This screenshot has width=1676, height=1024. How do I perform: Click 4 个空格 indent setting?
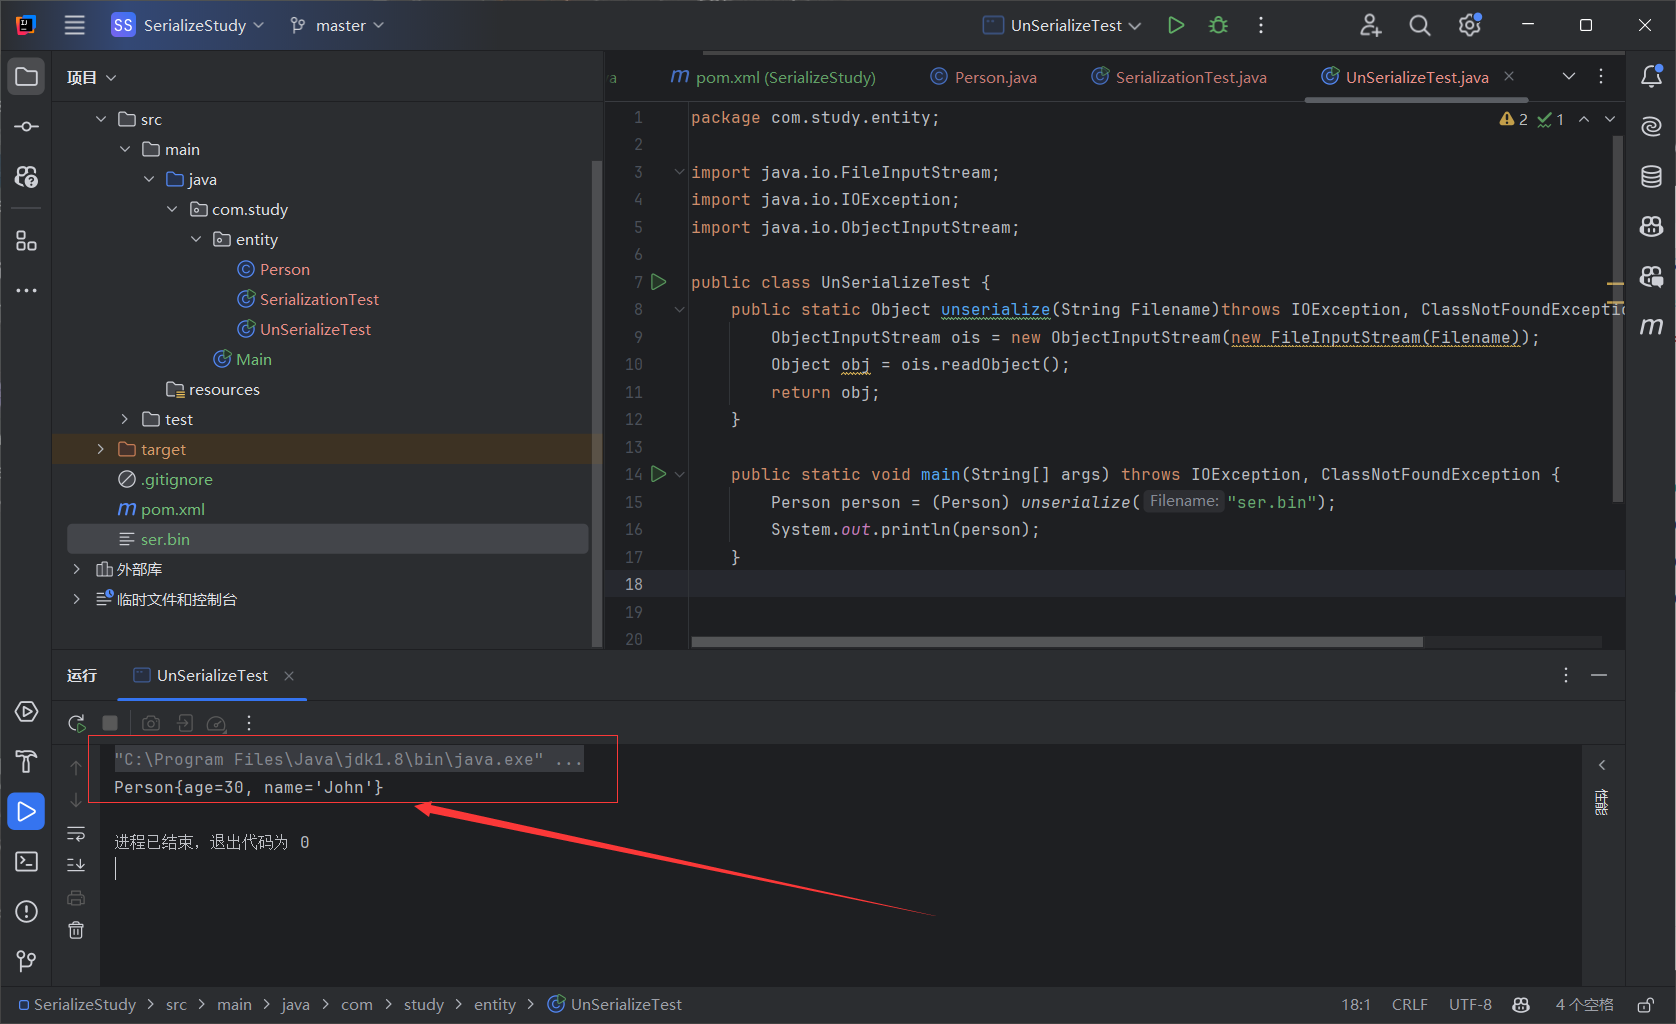pyautogui.click(x=1584, y=1005)
